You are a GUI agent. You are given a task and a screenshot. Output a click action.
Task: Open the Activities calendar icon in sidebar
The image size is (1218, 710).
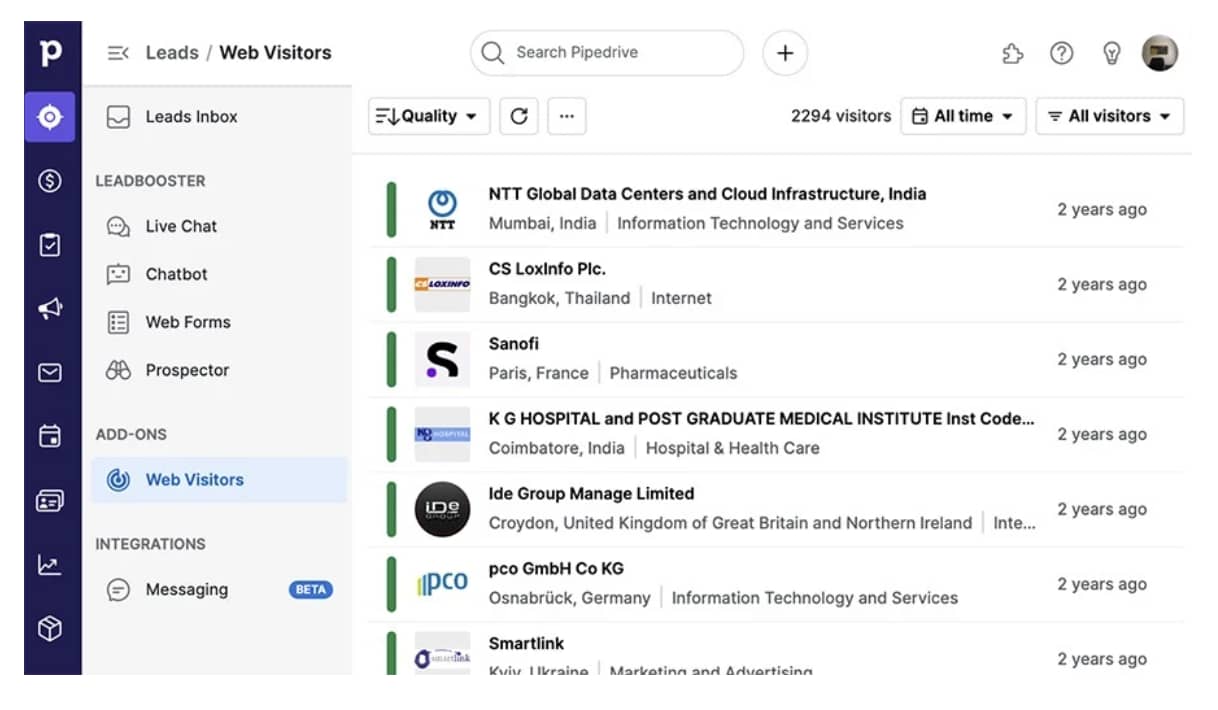coord(50,436)
